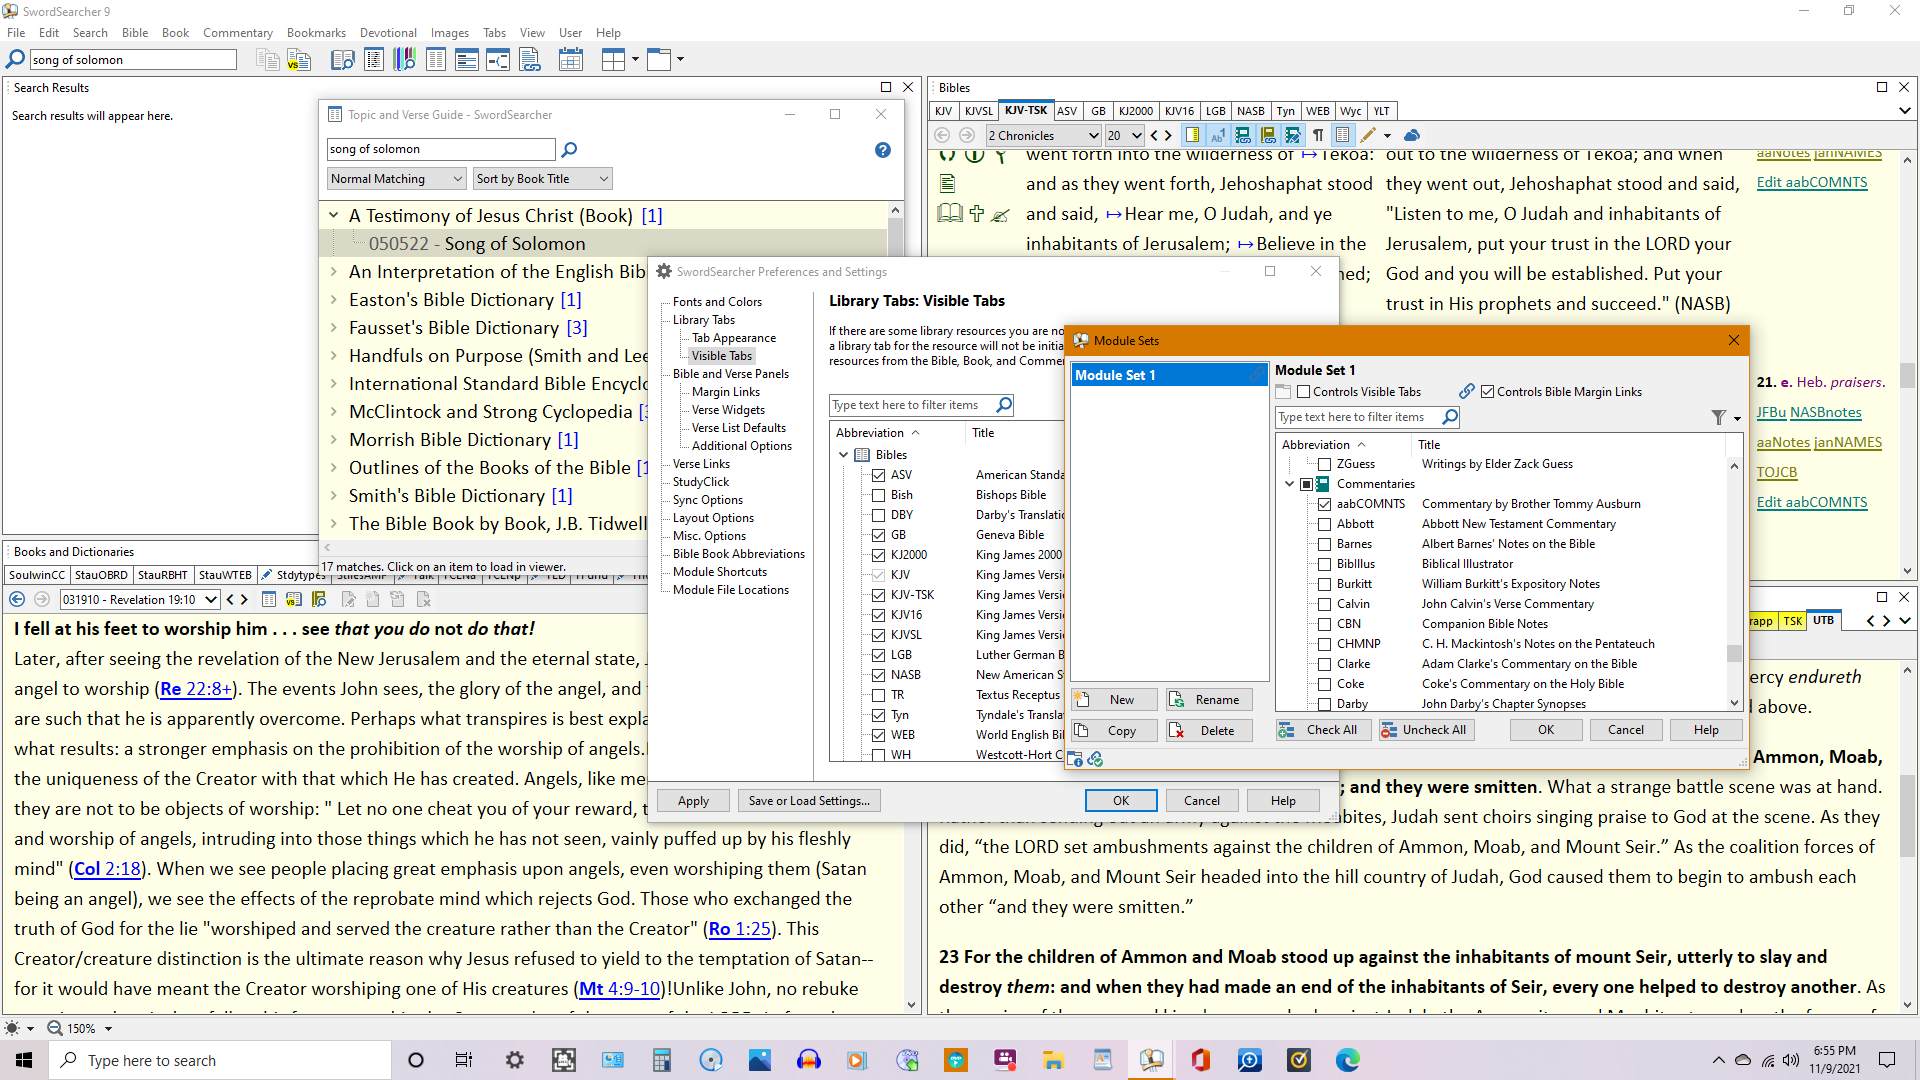The width and height of the screenshot is (1920, 1080).
Task: Open the Bookmarks menu
Action: (316, 33)
